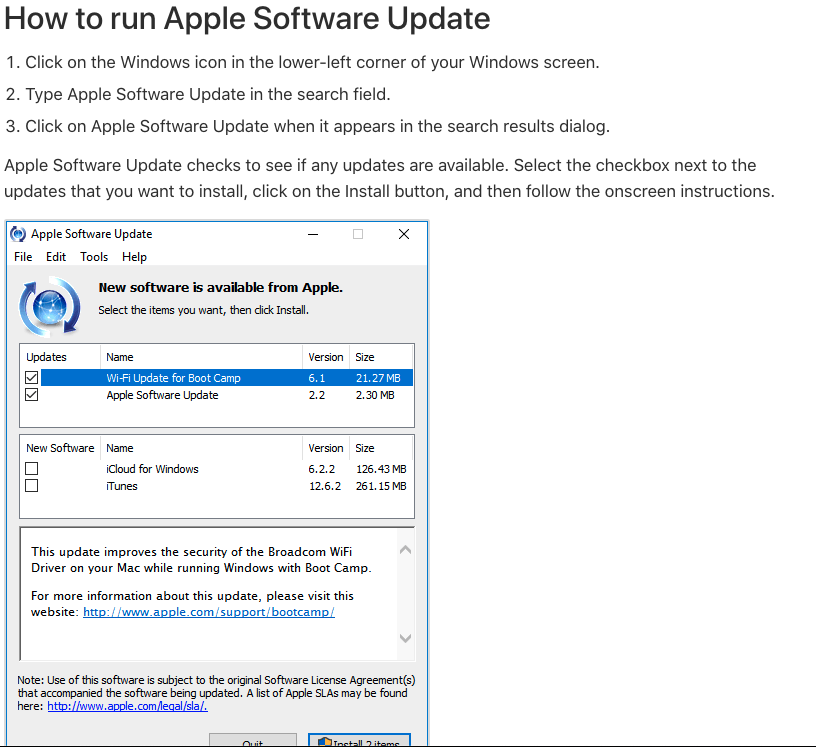Click the Updates column header
The height and width of the screenshot is (747, 816).
(x=60, y=357)
